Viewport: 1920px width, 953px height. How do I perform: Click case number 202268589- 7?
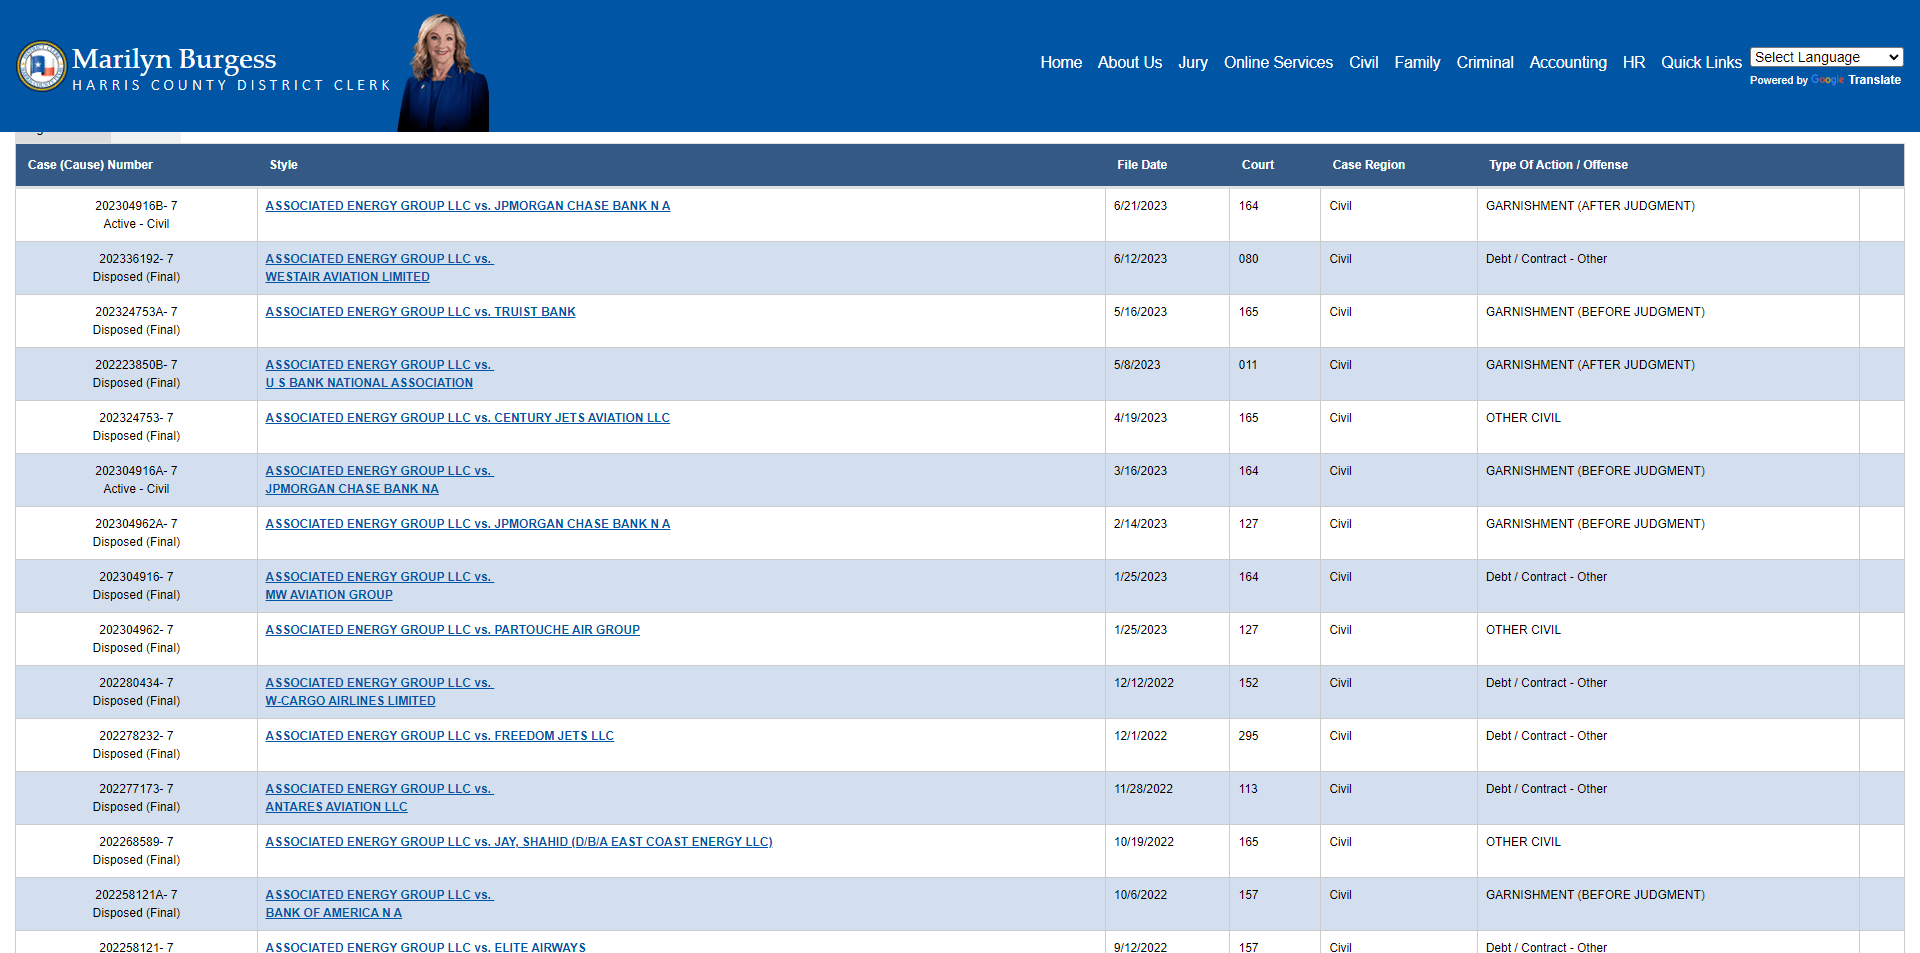pyautogui.click(x=136, y=842)
